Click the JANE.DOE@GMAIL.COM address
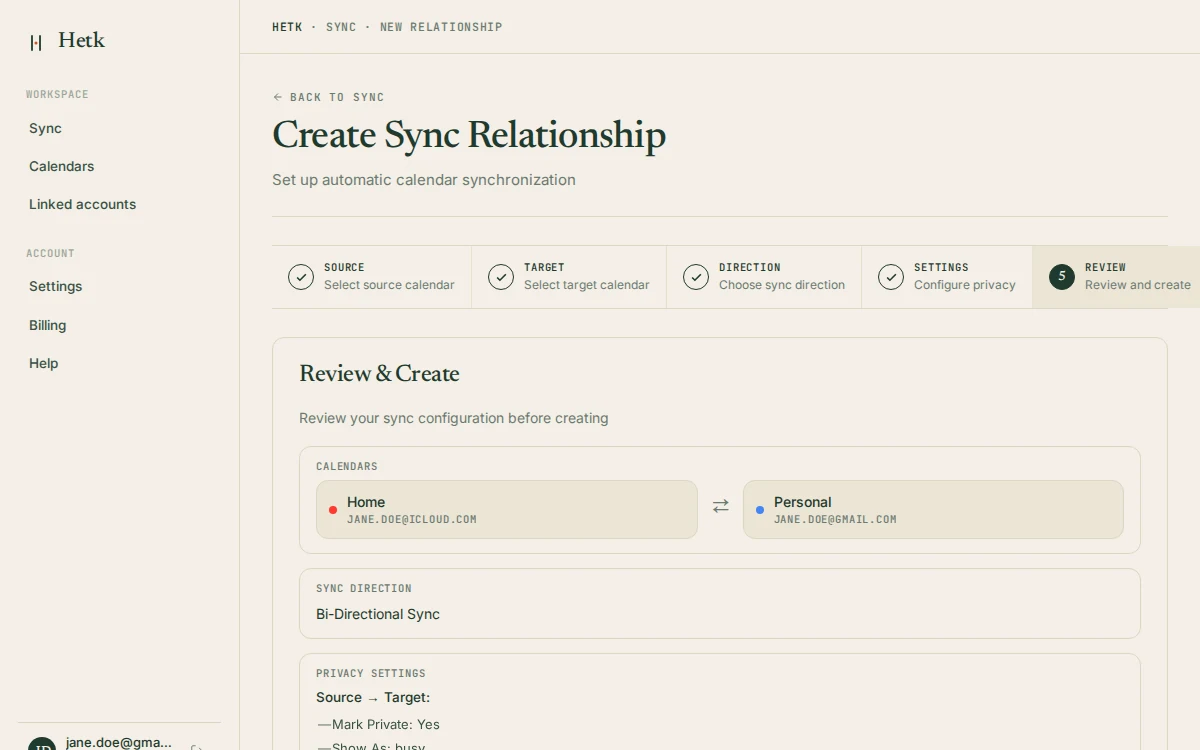Image resolution: width=1200 pixels, height=750 pixels. tap(835, 520)
